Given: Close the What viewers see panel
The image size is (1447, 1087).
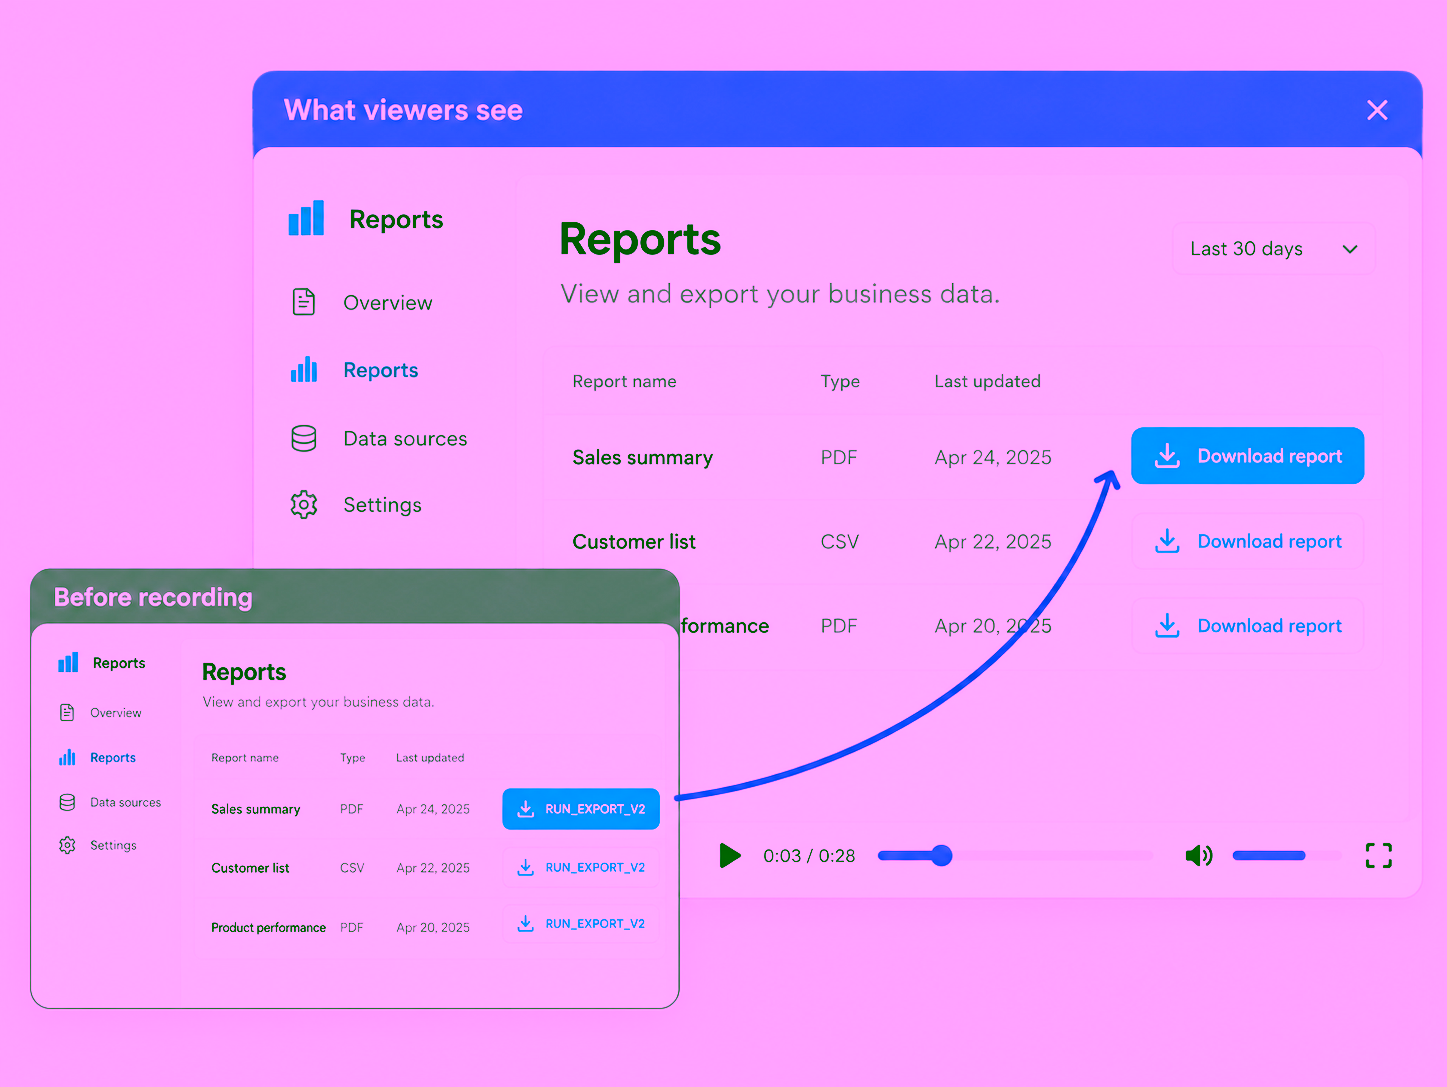Looking at the screenshot, I should tap(1377, 110).
